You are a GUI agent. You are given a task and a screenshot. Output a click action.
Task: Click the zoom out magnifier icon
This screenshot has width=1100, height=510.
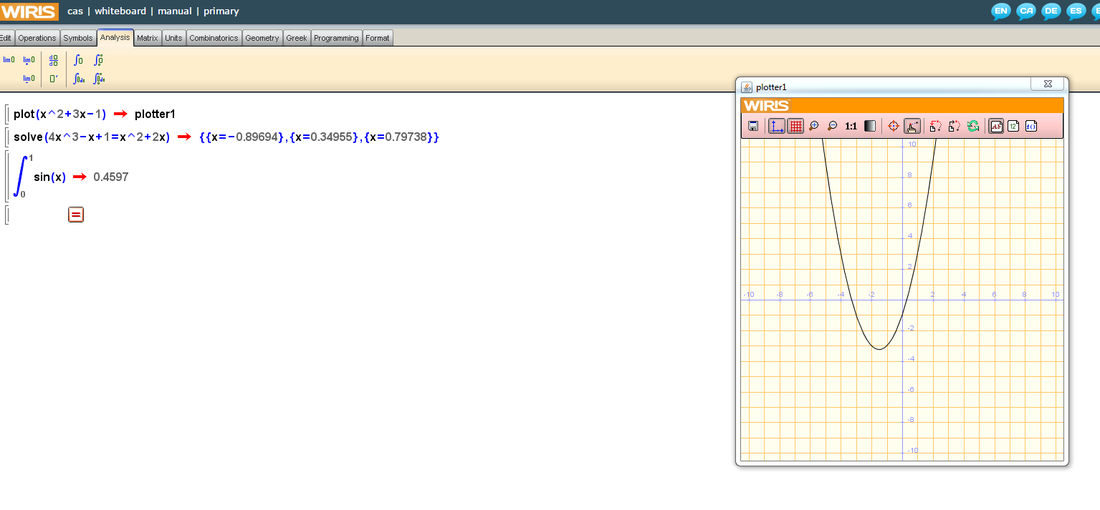tap(832, 126)
